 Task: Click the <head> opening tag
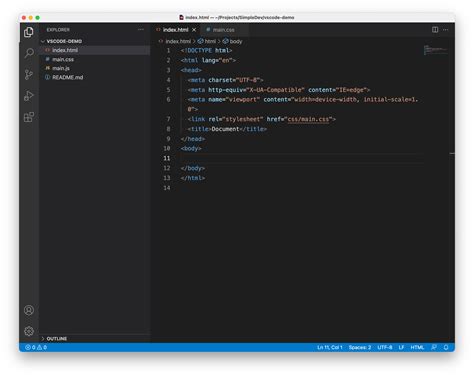(191, 70)
